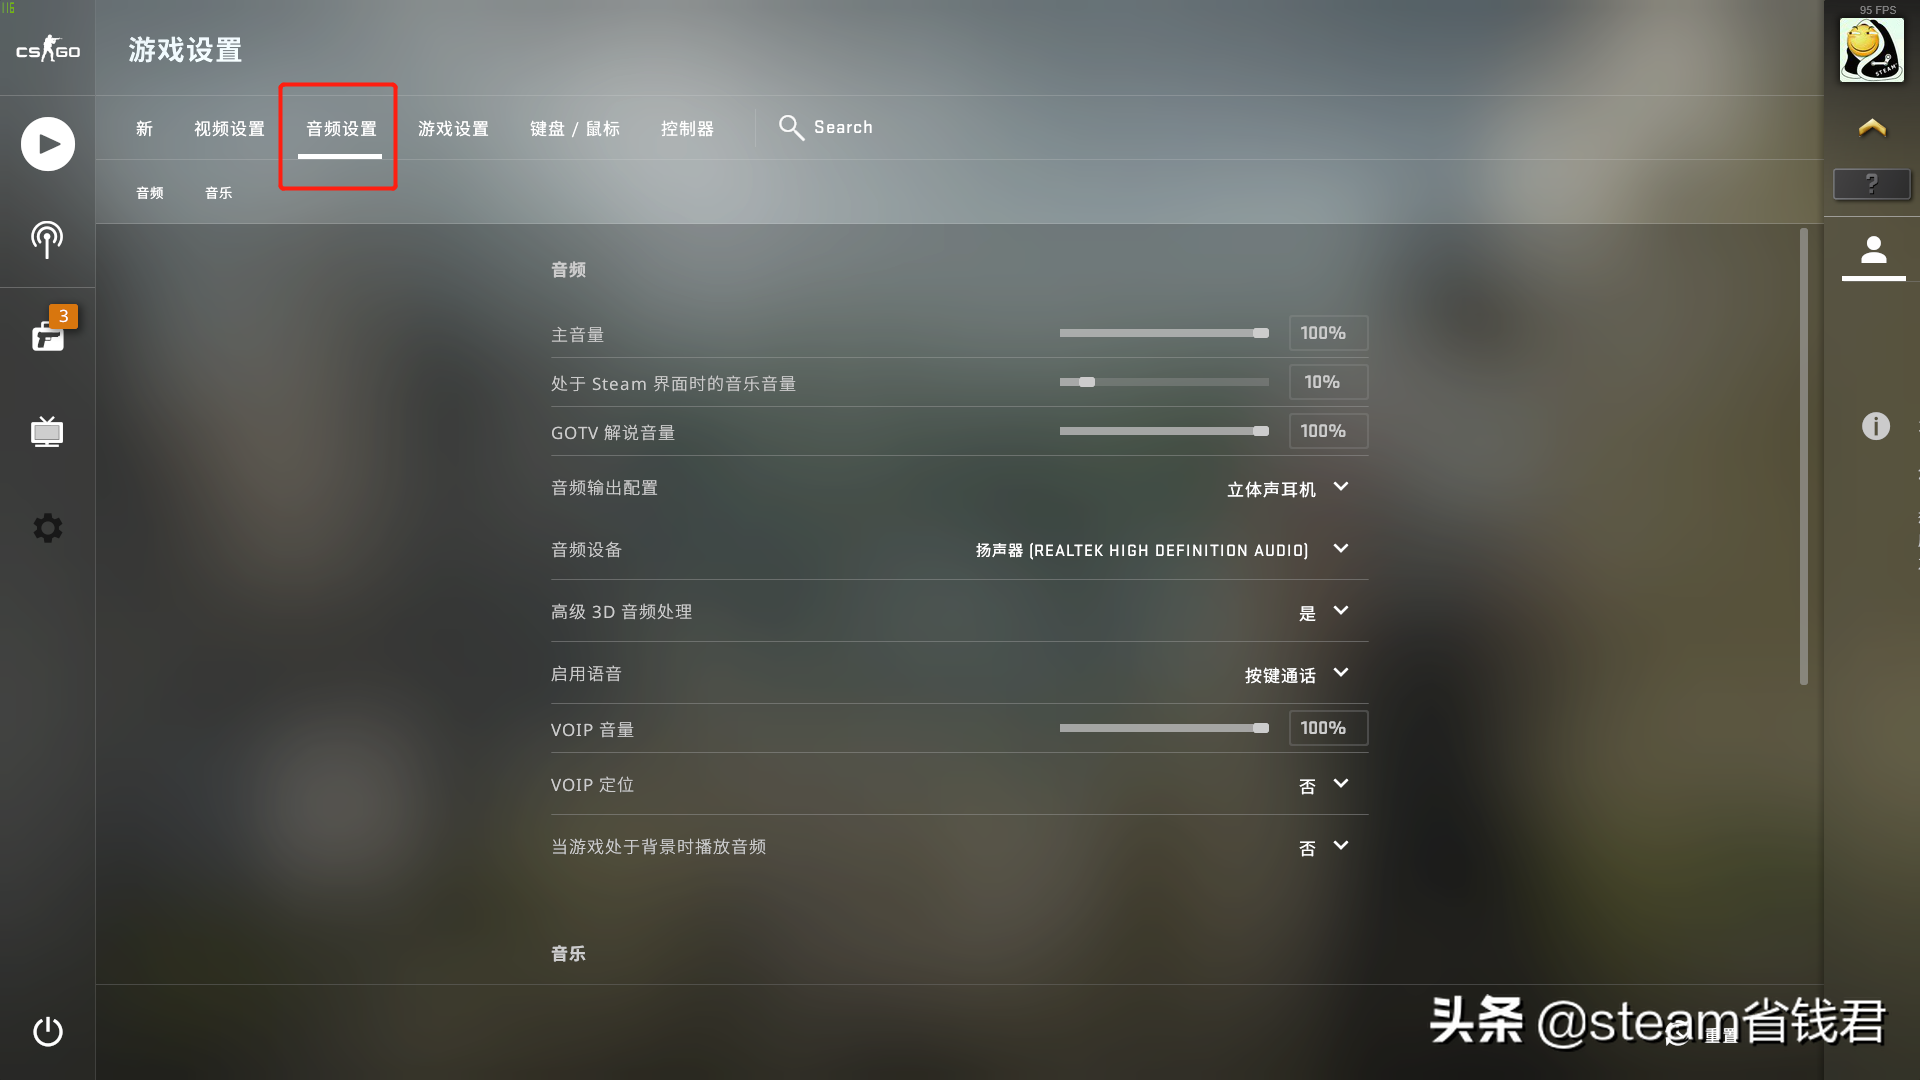Click the Play button icon on sidebar
This screenshot has height=1080, width=1920.
[47, 142]
